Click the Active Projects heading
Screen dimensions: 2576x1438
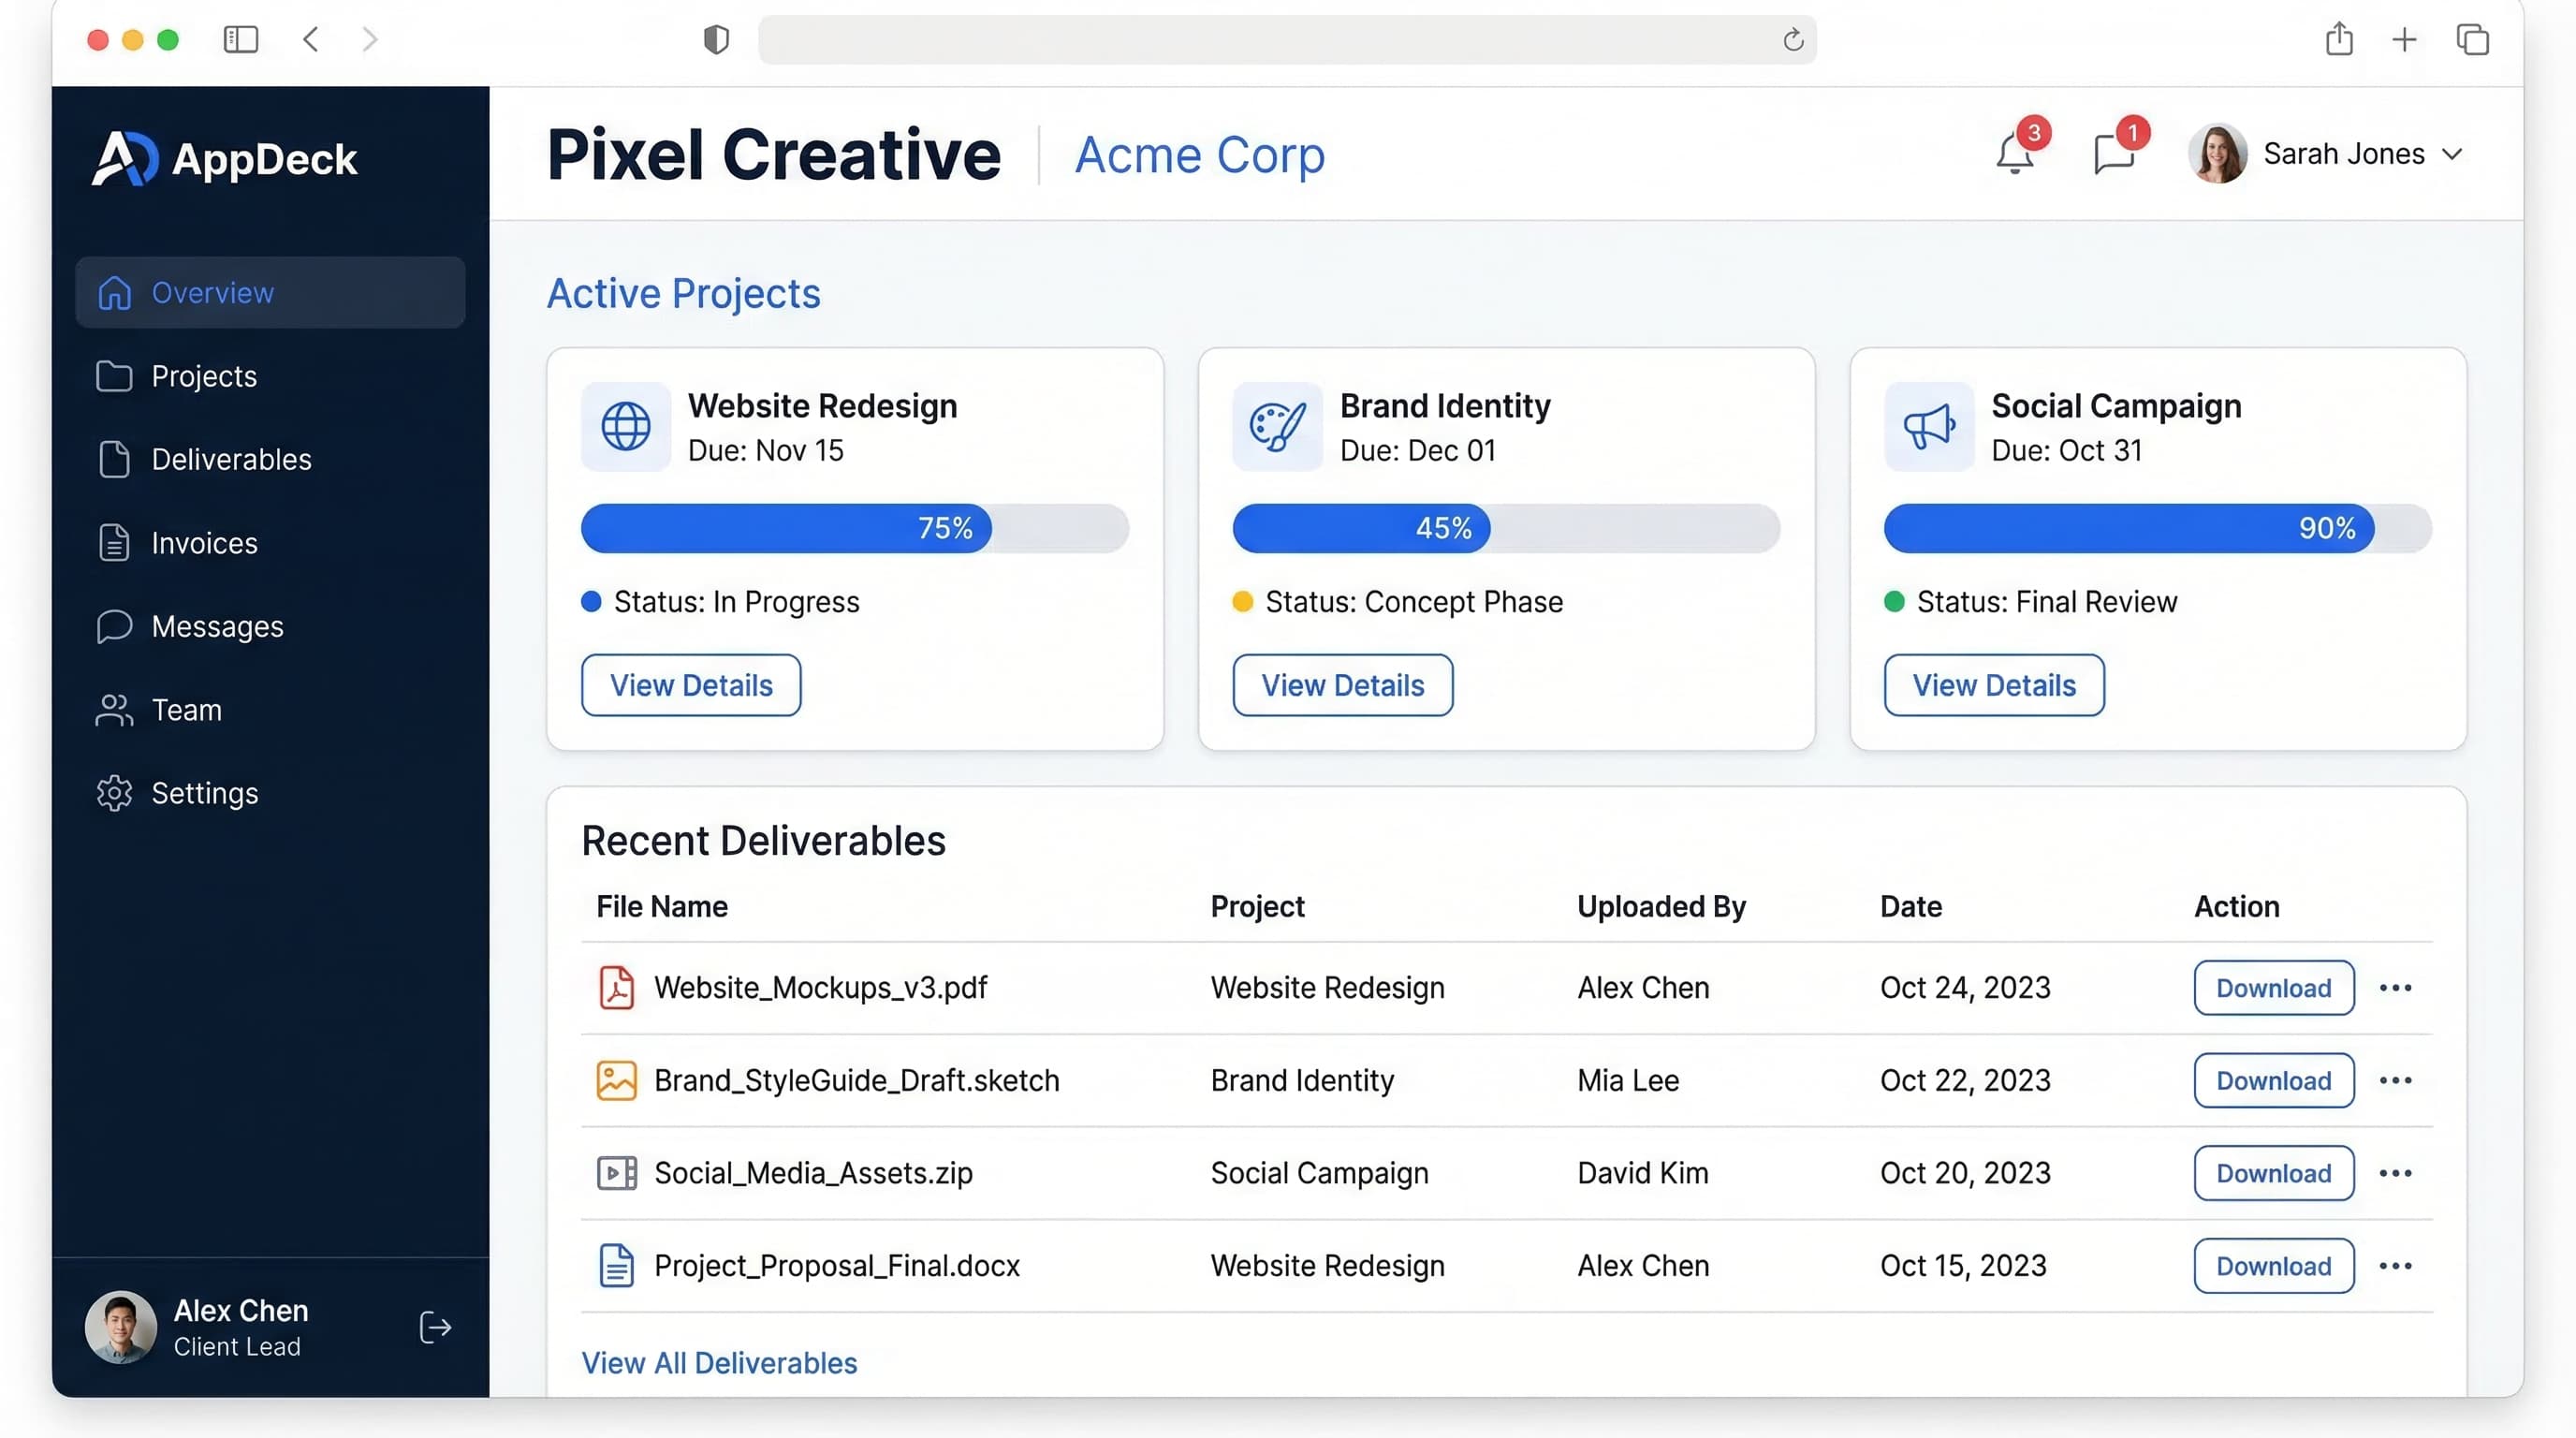683,293
